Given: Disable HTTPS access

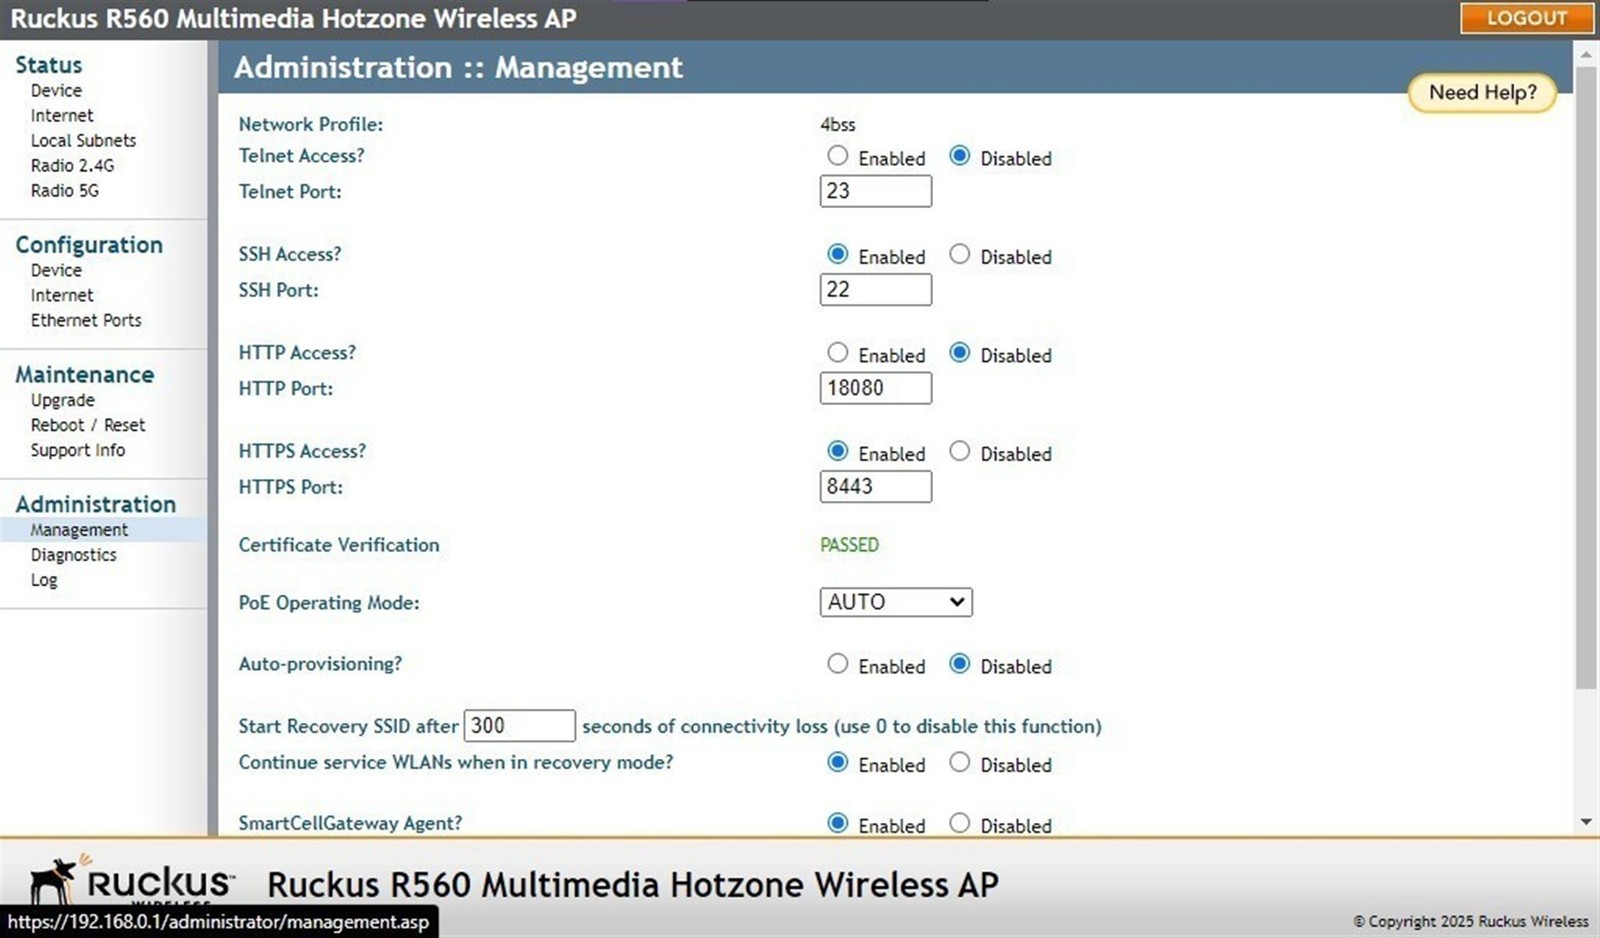Looking at the screenshot, I should pos(959,451).
